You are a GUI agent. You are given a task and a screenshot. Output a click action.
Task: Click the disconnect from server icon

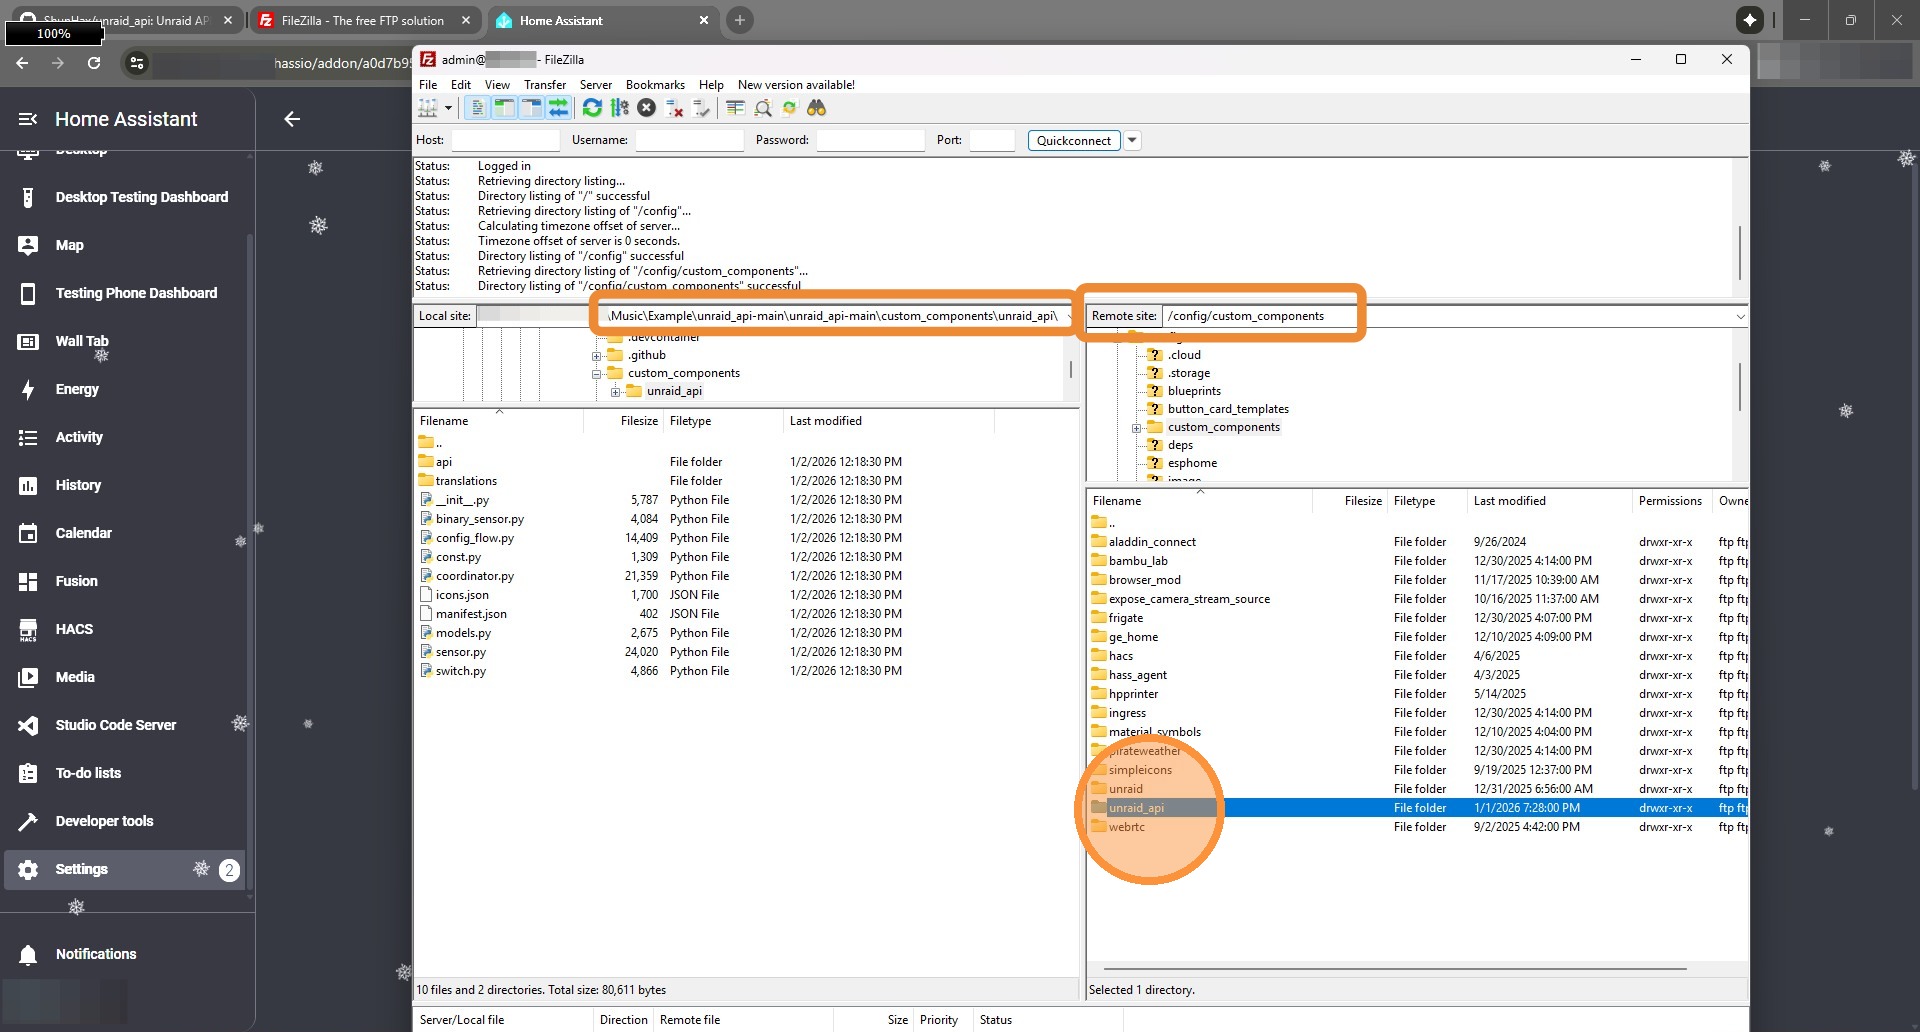(674, 108)
